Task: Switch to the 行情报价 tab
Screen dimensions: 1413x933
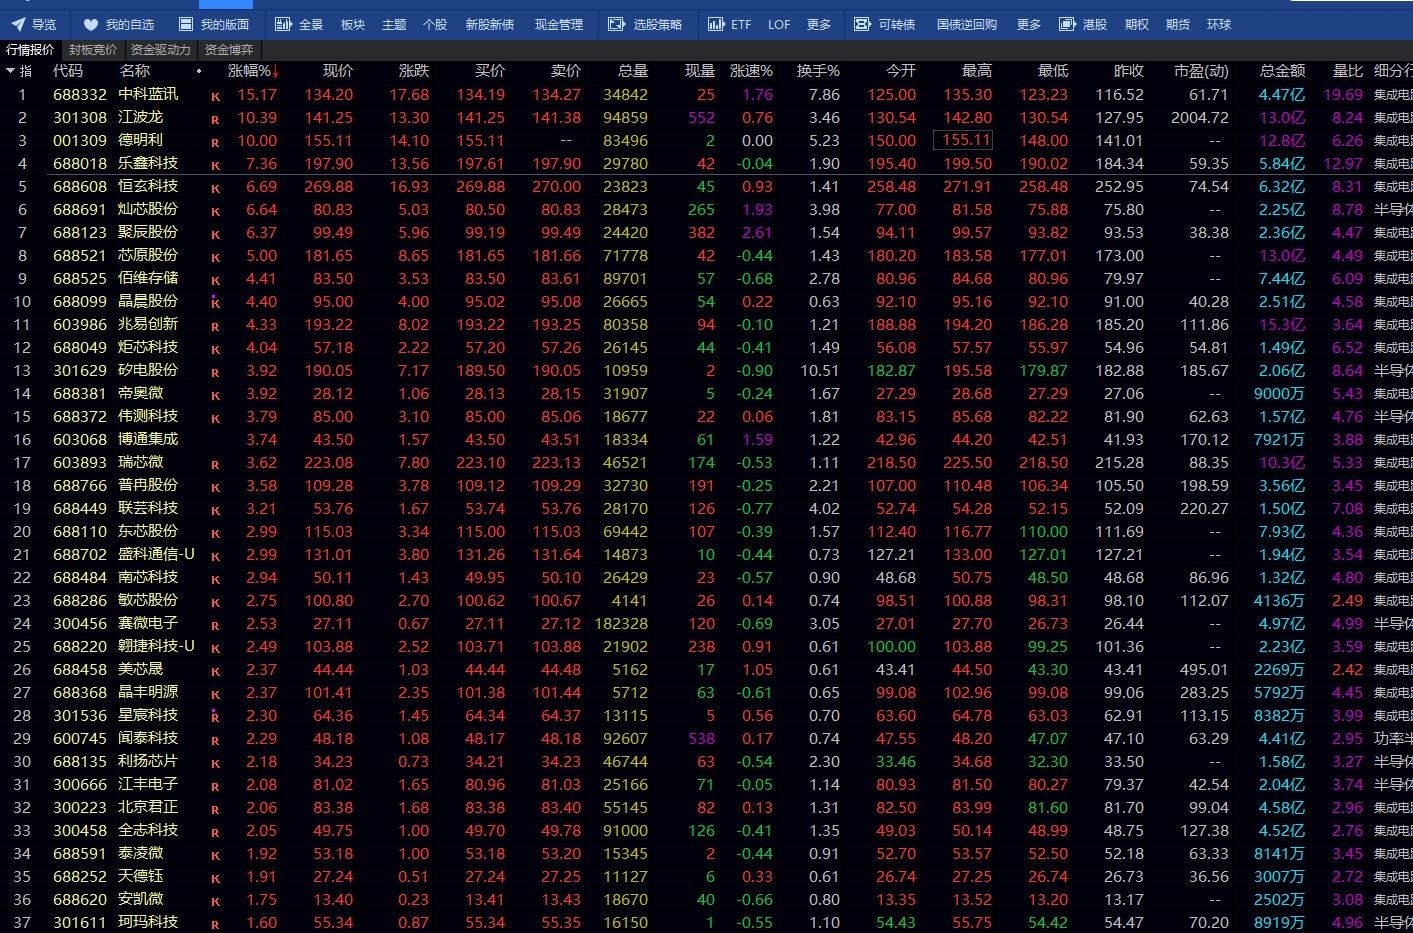Action: pyautogui.click(x=30, y=49)
